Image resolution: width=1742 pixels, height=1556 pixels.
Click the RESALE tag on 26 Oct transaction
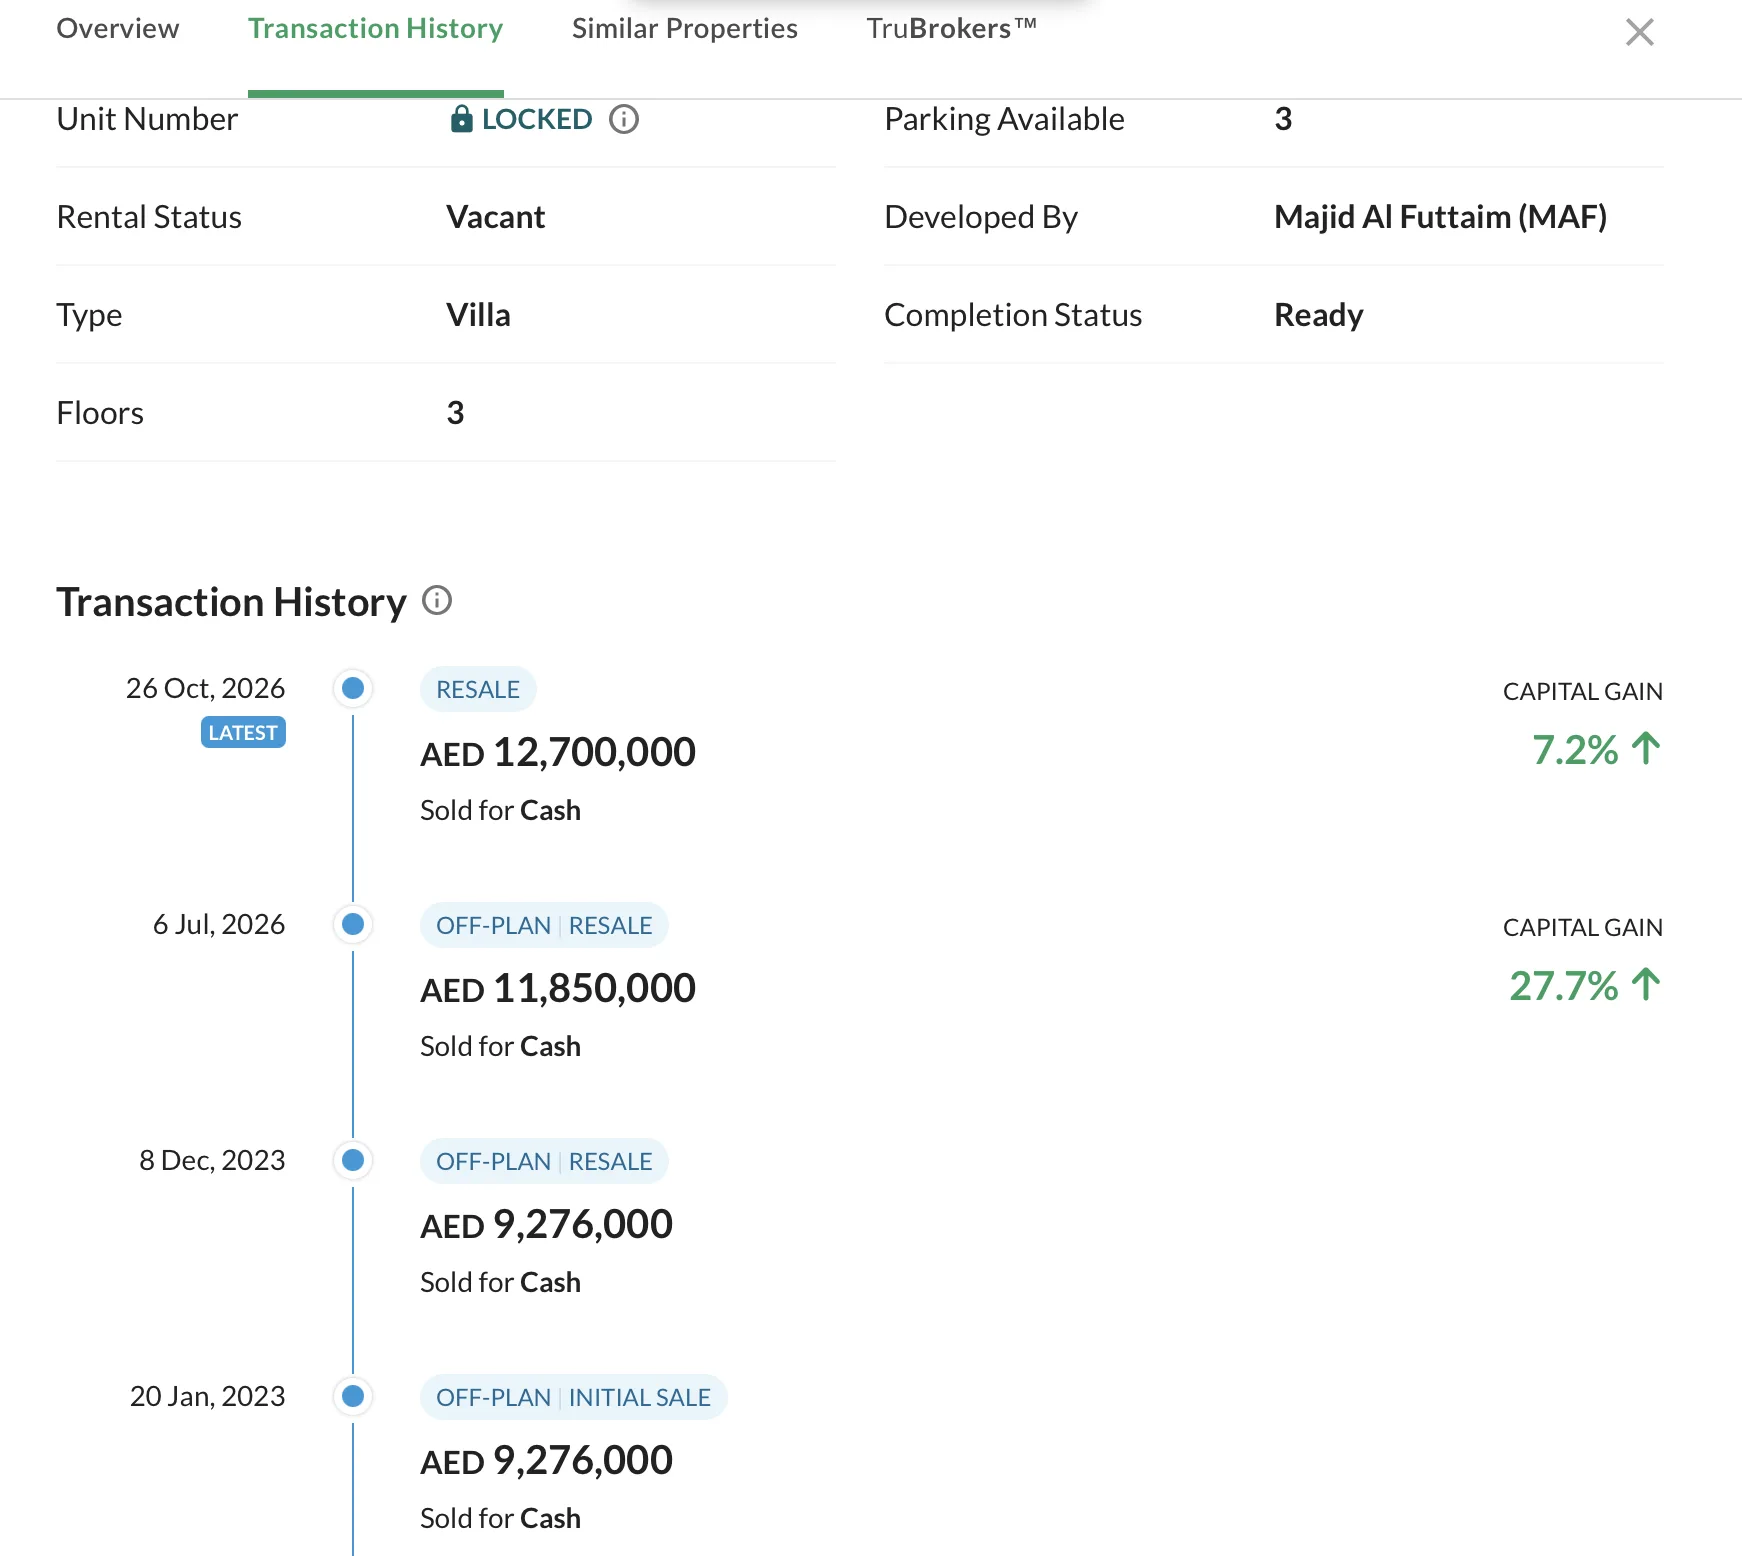pos(478,689)
